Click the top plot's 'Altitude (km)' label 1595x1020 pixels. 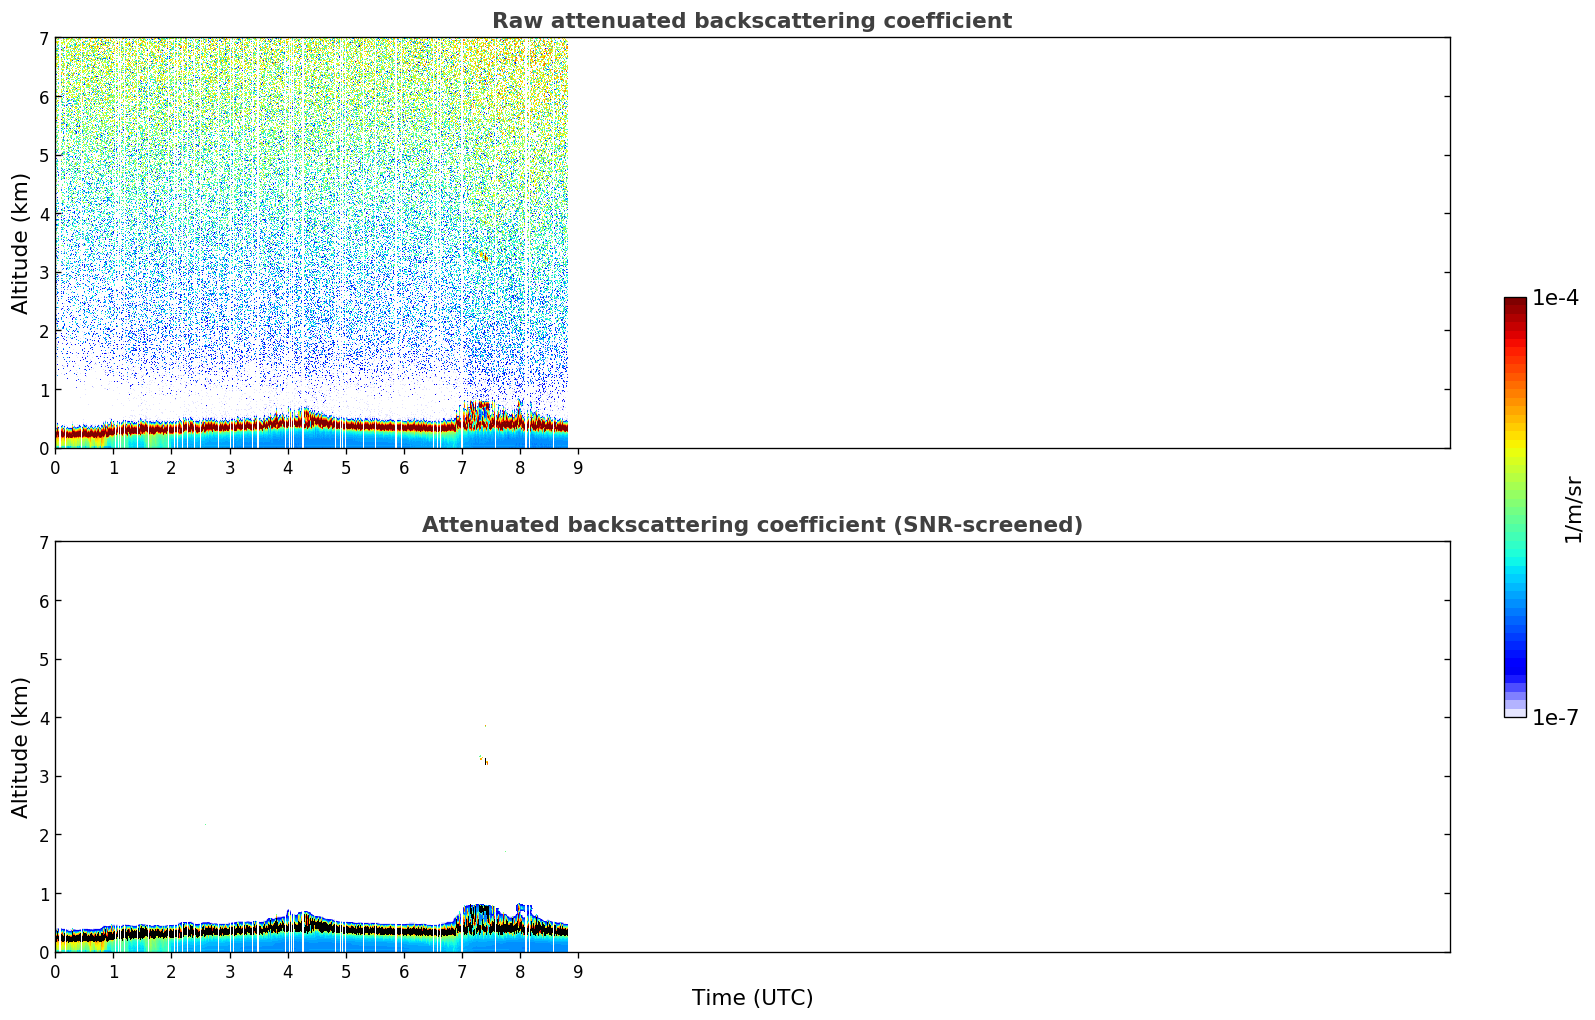[21, 243]
